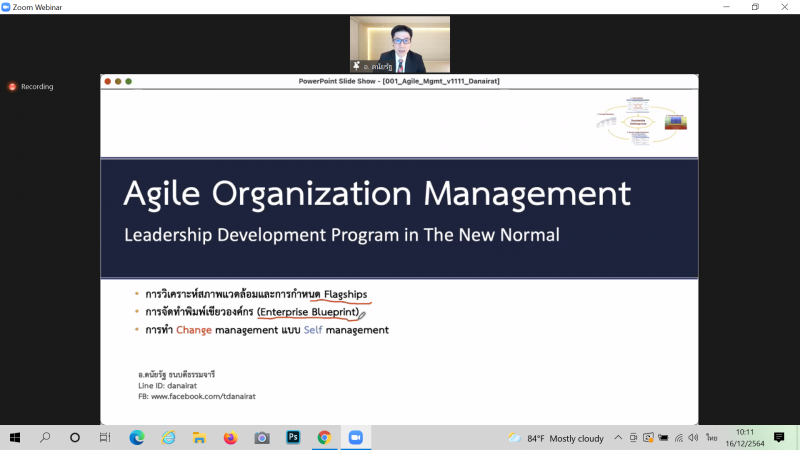Click the PowerPoint Slide Show title text
This screenshot has height=450, width=800.
399,81
